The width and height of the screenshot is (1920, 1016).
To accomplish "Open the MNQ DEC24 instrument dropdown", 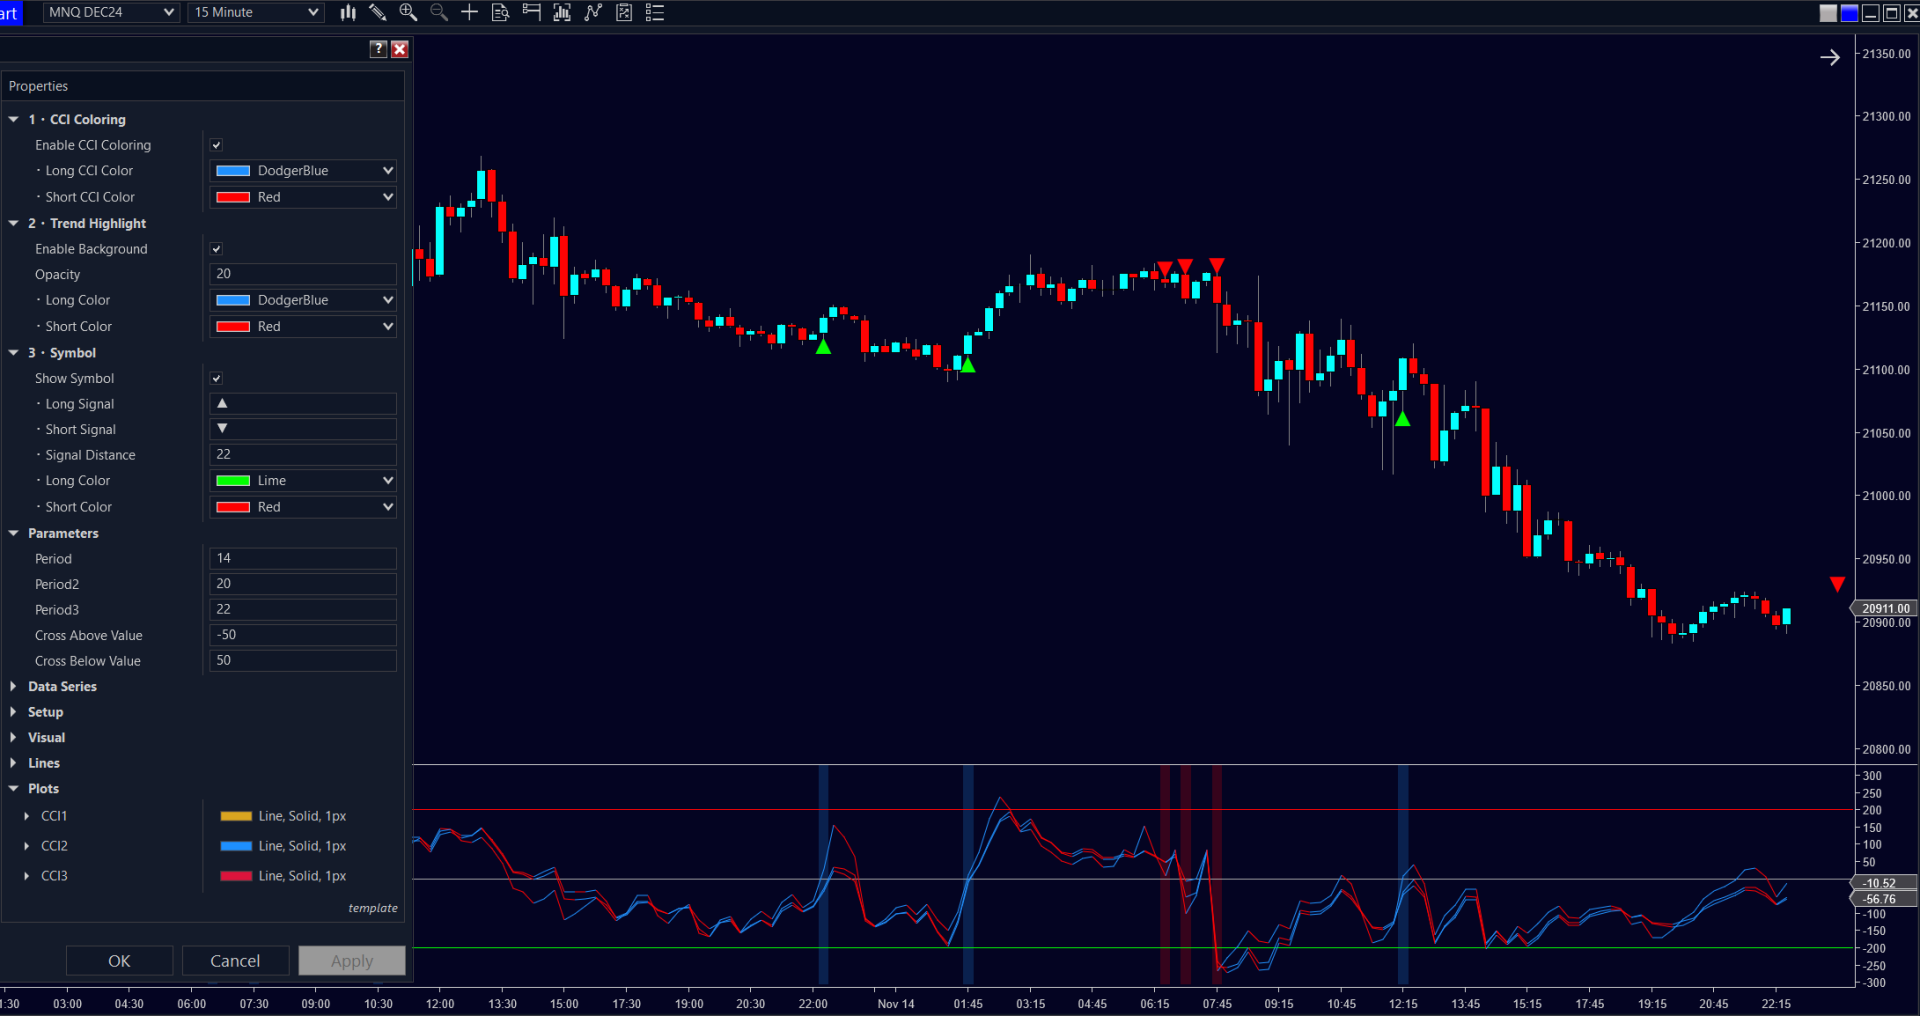I will [111, 12].
